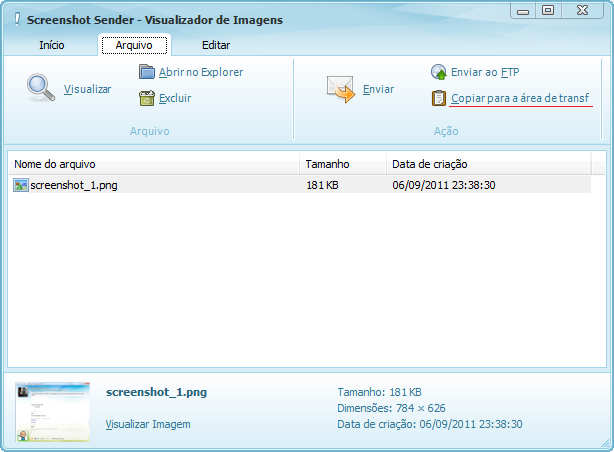614x452 pixels.
Task: Sort by Tamanho column header
Action: tap(343, 164)
